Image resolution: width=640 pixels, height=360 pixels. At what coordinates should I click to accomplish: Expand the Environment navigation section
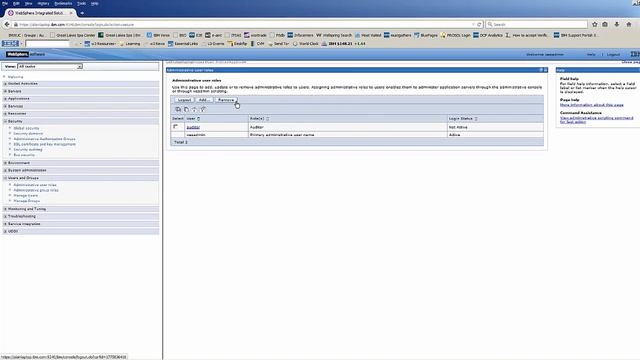pyautogui.click(x=5, y=163)
